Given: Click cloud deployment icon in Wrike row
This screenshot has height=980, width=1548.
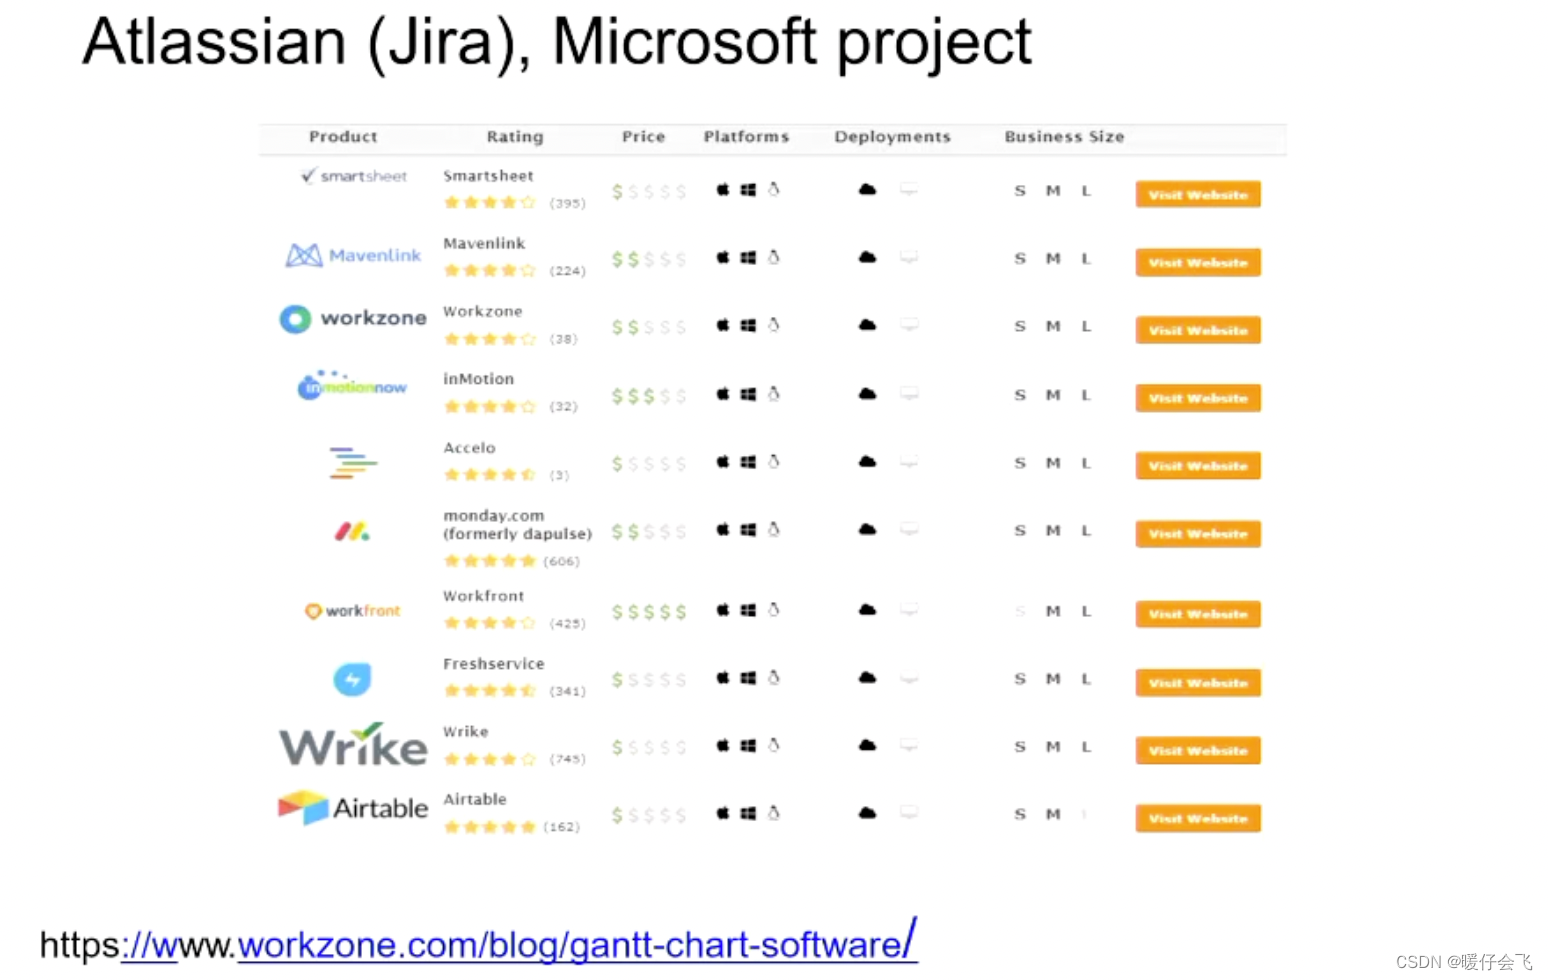Looking at the screenshot, I should (x=867, y=745).
